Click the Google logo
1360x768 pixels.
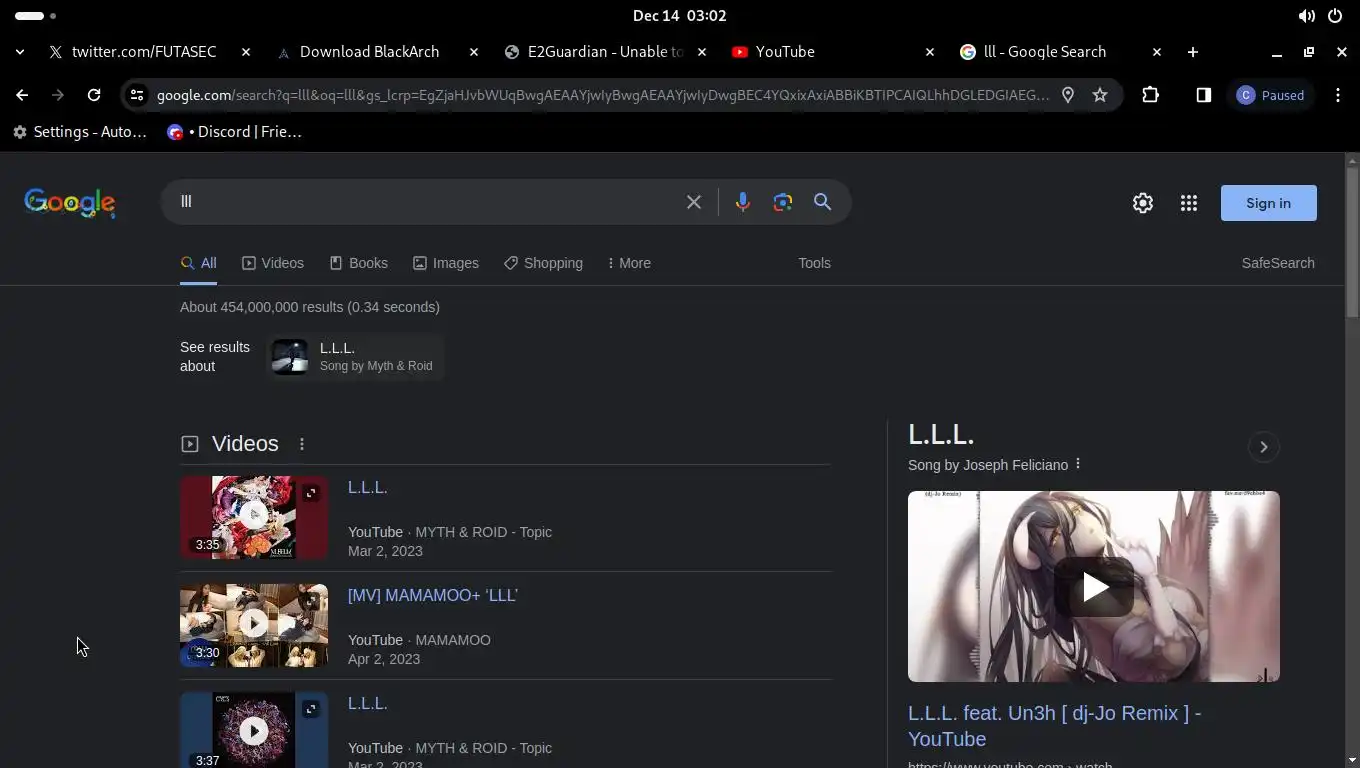point(70,203)
